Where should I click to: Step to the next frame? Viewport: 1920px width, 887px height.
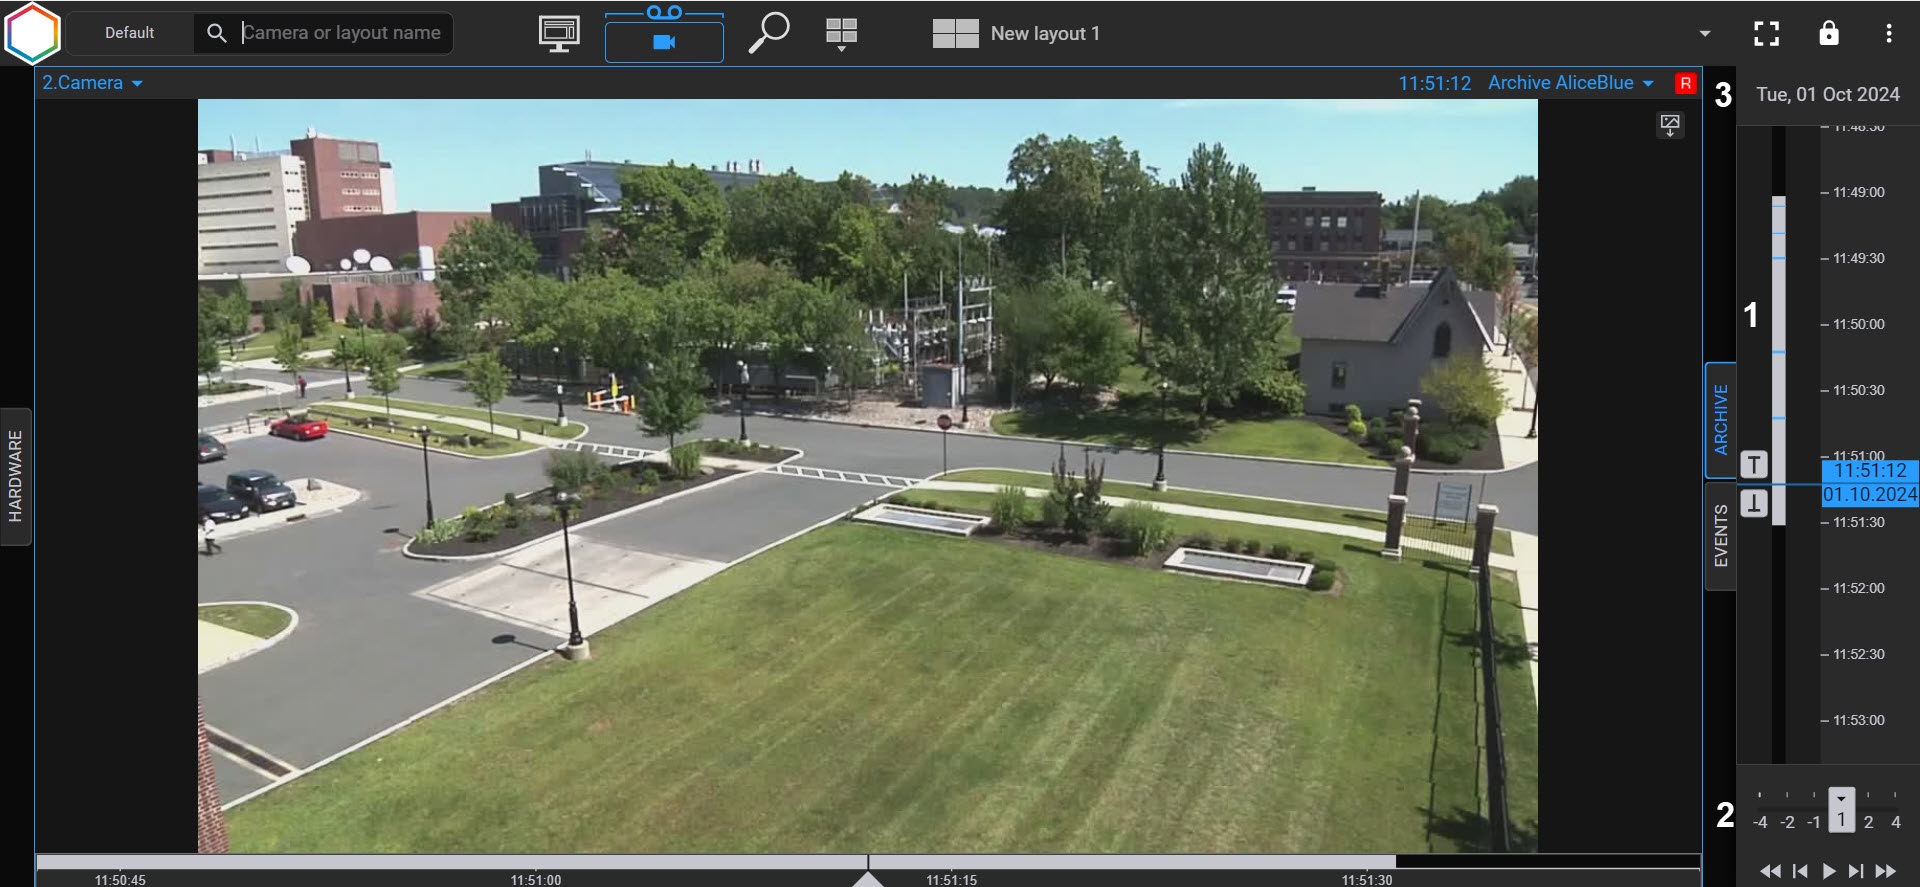coord(1856,871)
